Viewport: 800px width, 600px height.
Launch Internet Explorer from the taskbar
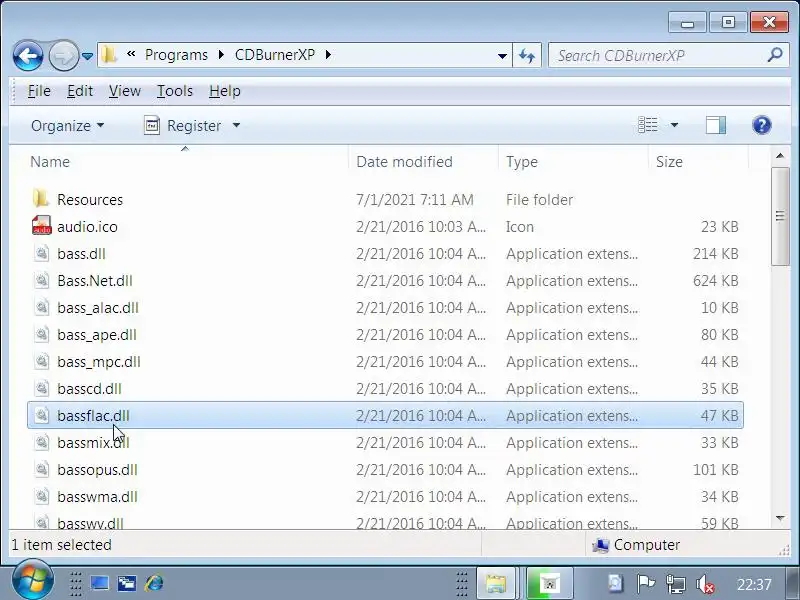pos(154,583)
